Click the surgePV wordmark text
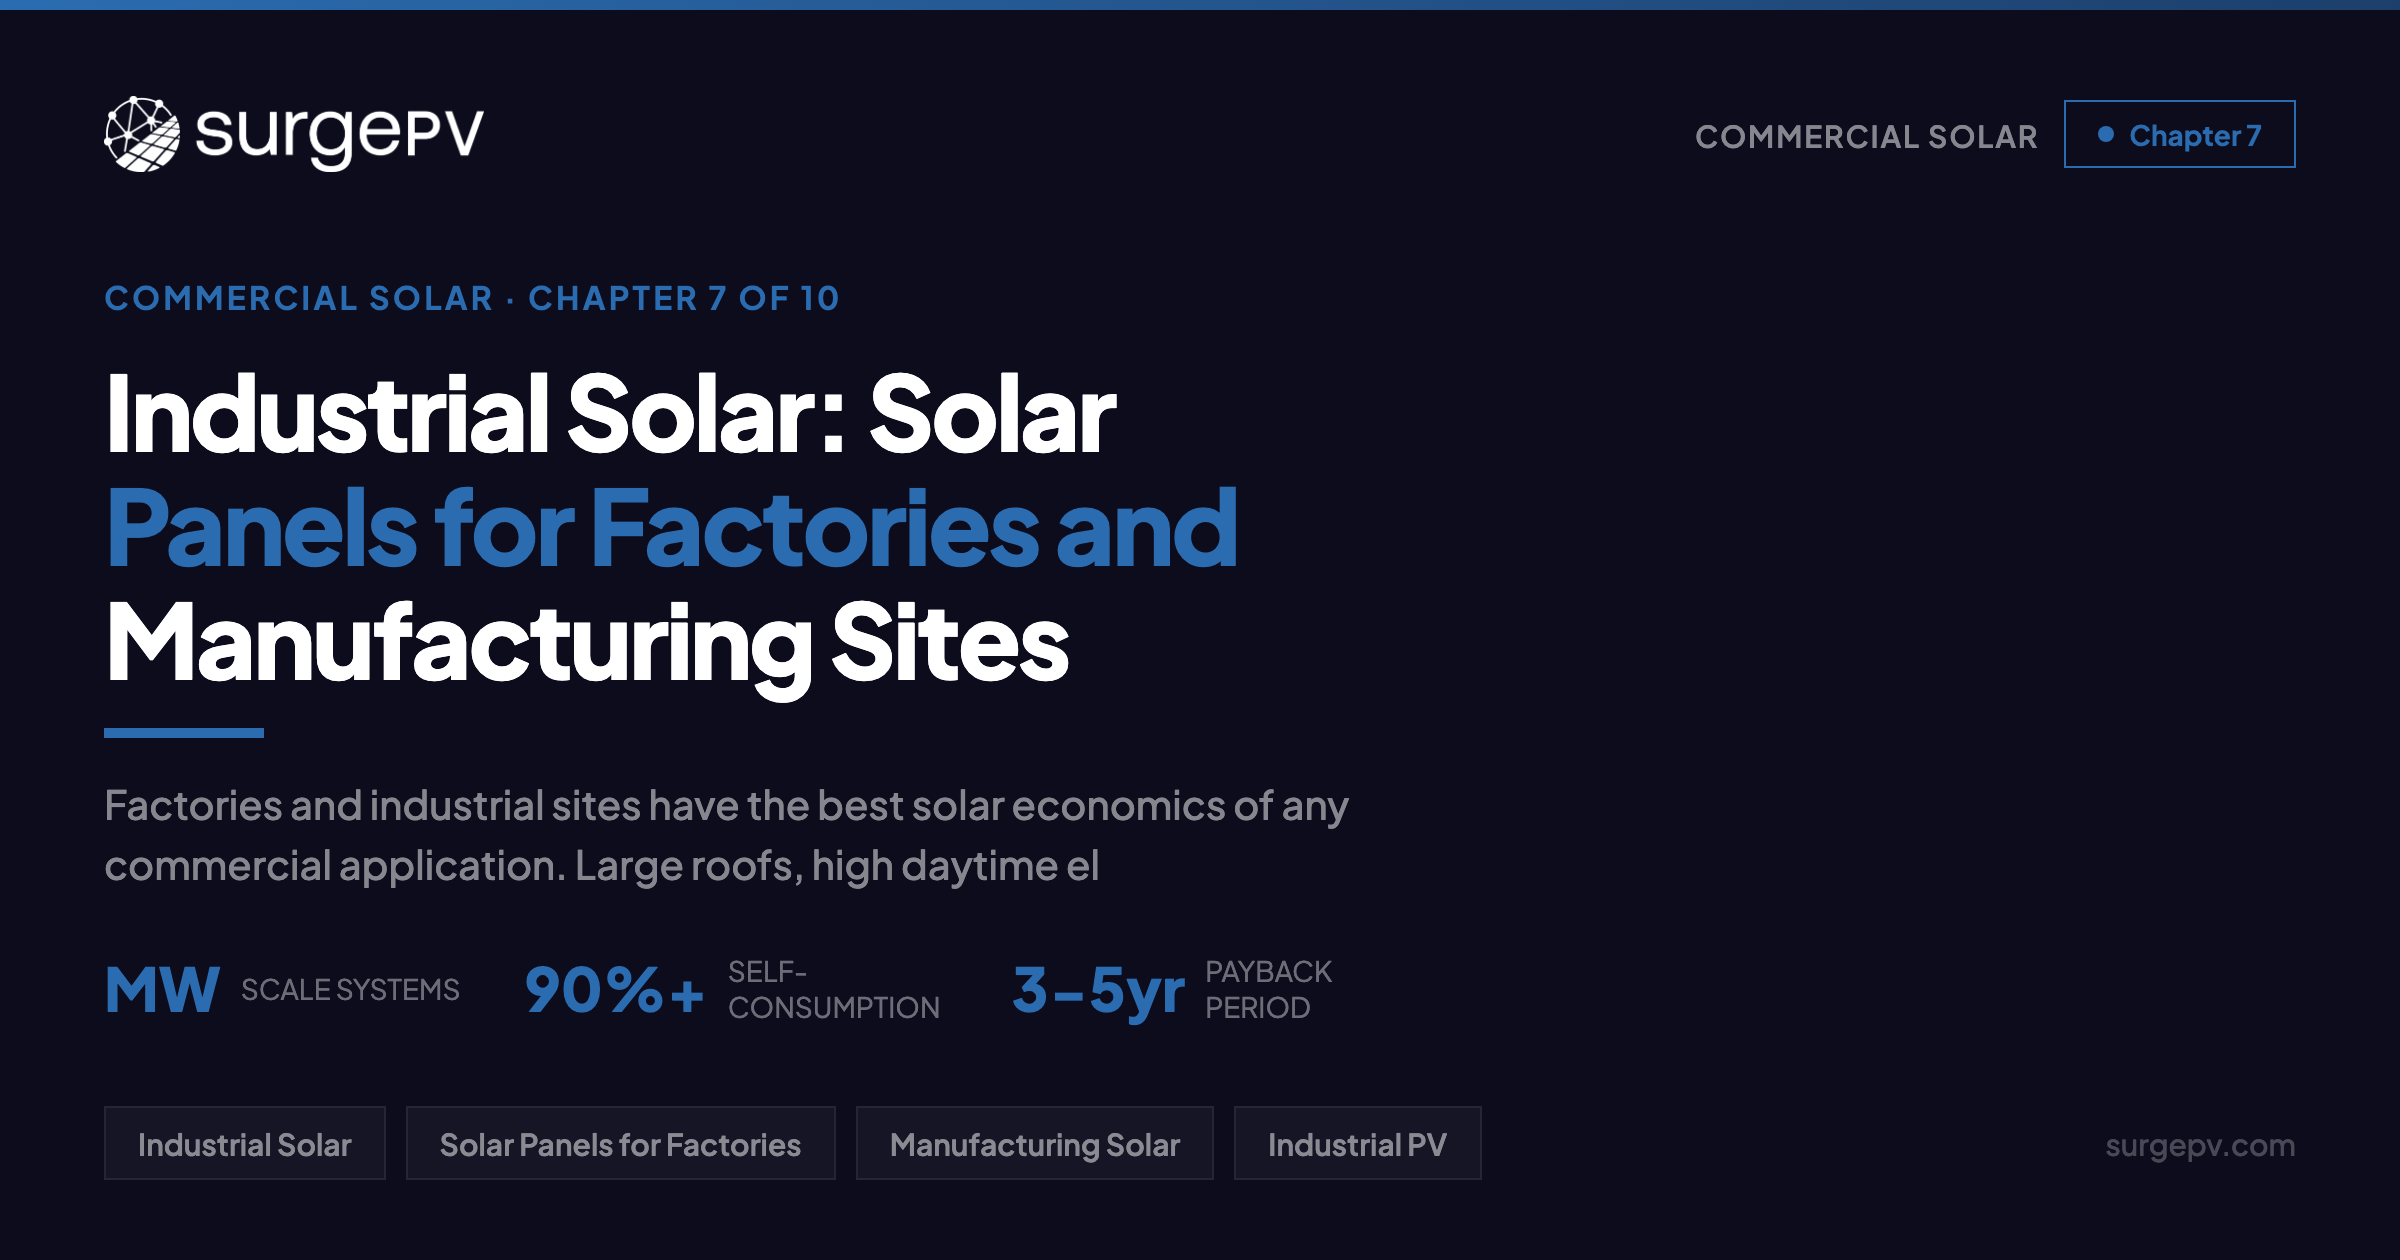Viewport: 2400px width, 1260px height. point(335,133)
